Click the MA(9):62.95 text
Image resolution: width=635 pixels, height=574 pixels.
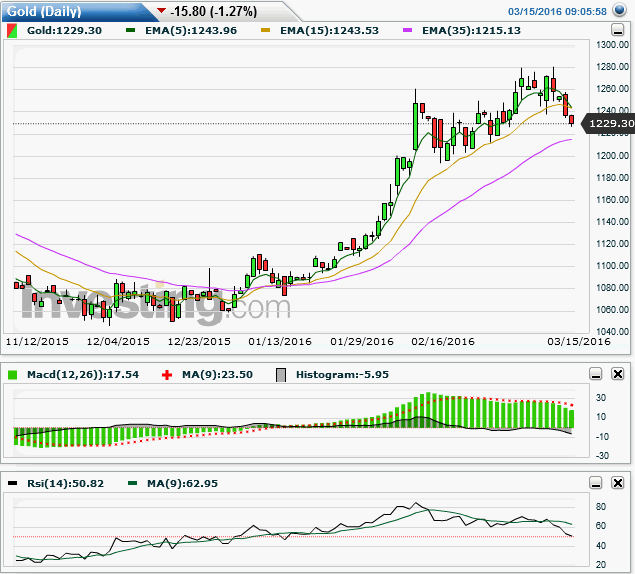tap(183, 483)
